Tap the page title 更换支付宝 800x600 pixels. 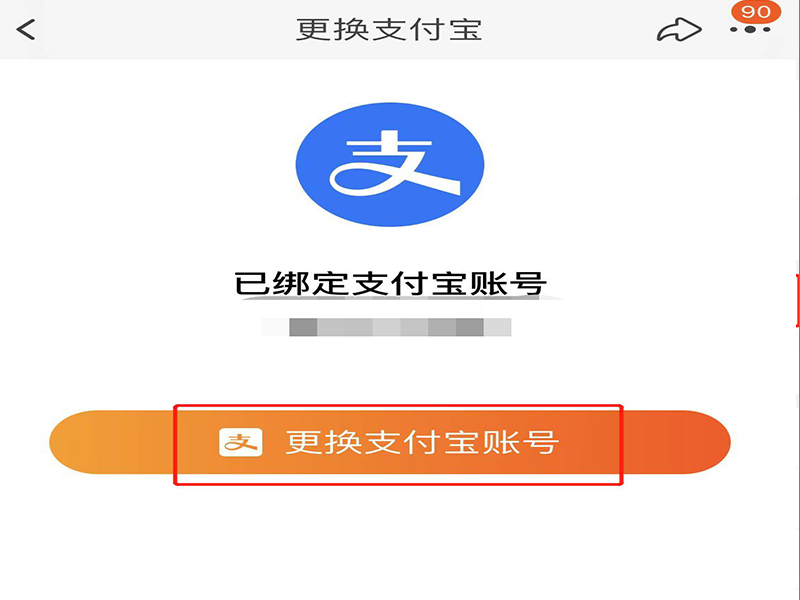click(x=389, y=30)
